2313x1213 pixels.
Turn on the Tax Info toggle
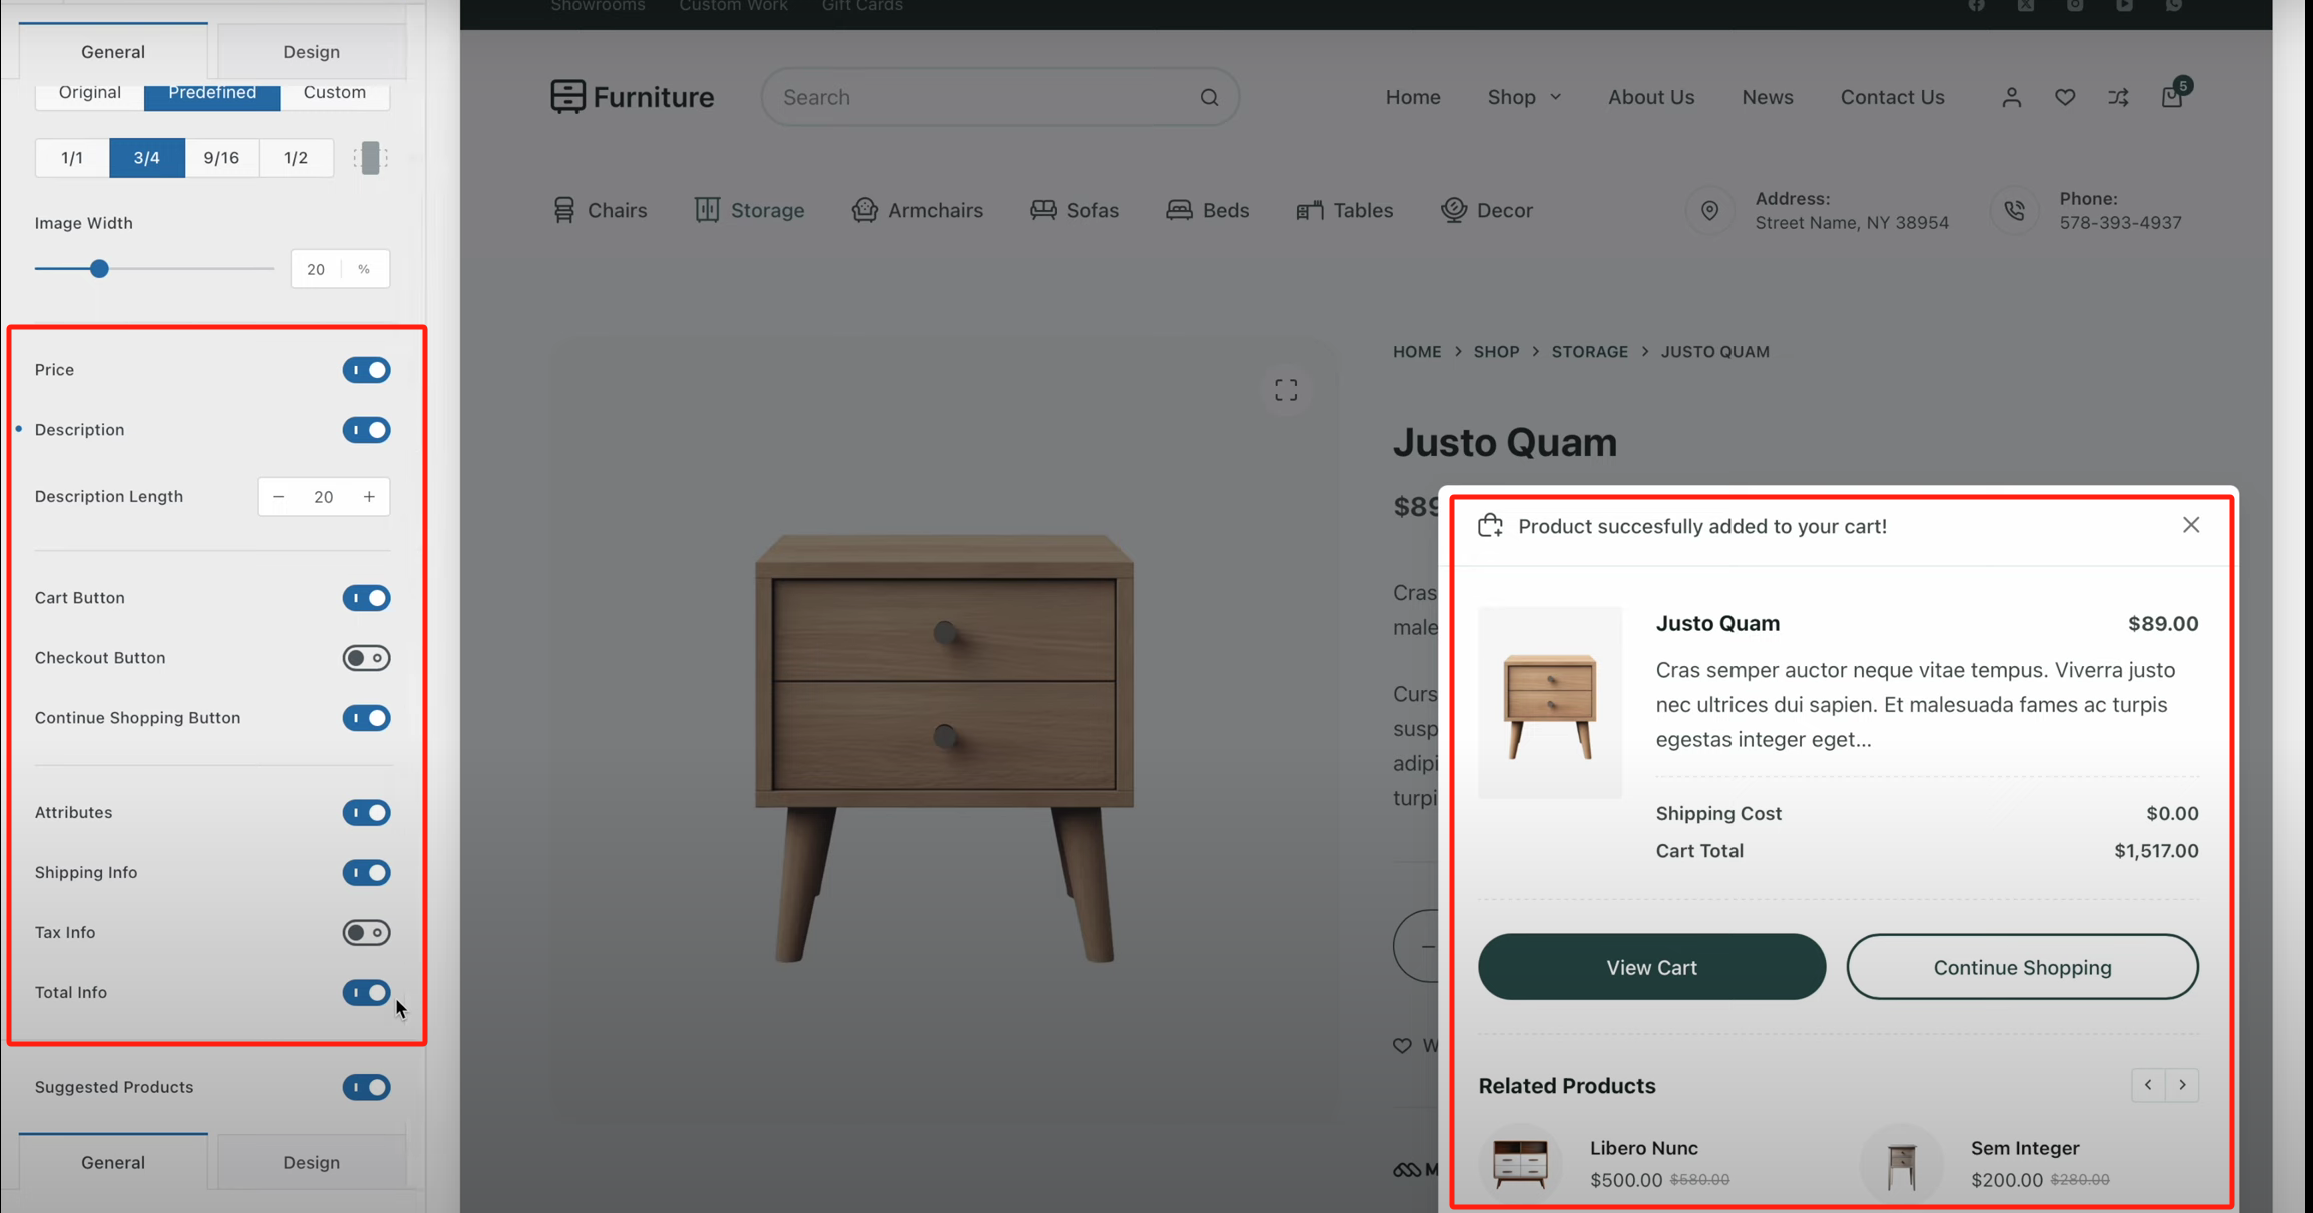click(x=366, y=932)
